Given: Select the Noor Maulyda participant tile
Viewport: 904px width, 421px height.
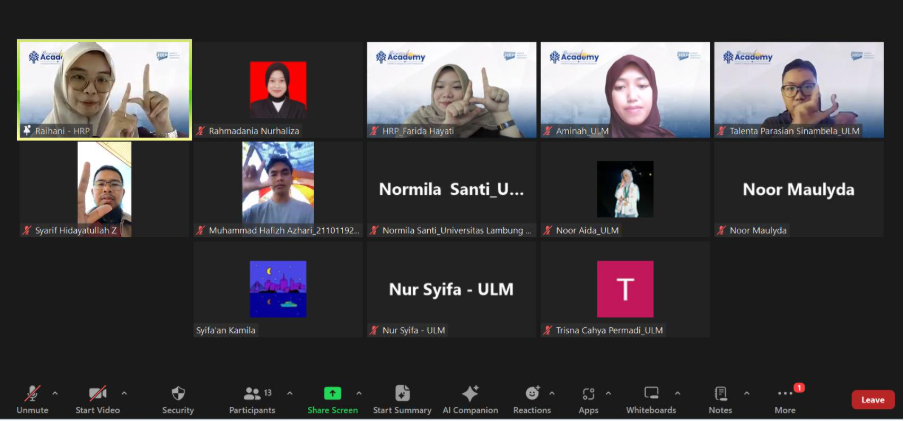Looking at the screenshot, I should [798, 189].
